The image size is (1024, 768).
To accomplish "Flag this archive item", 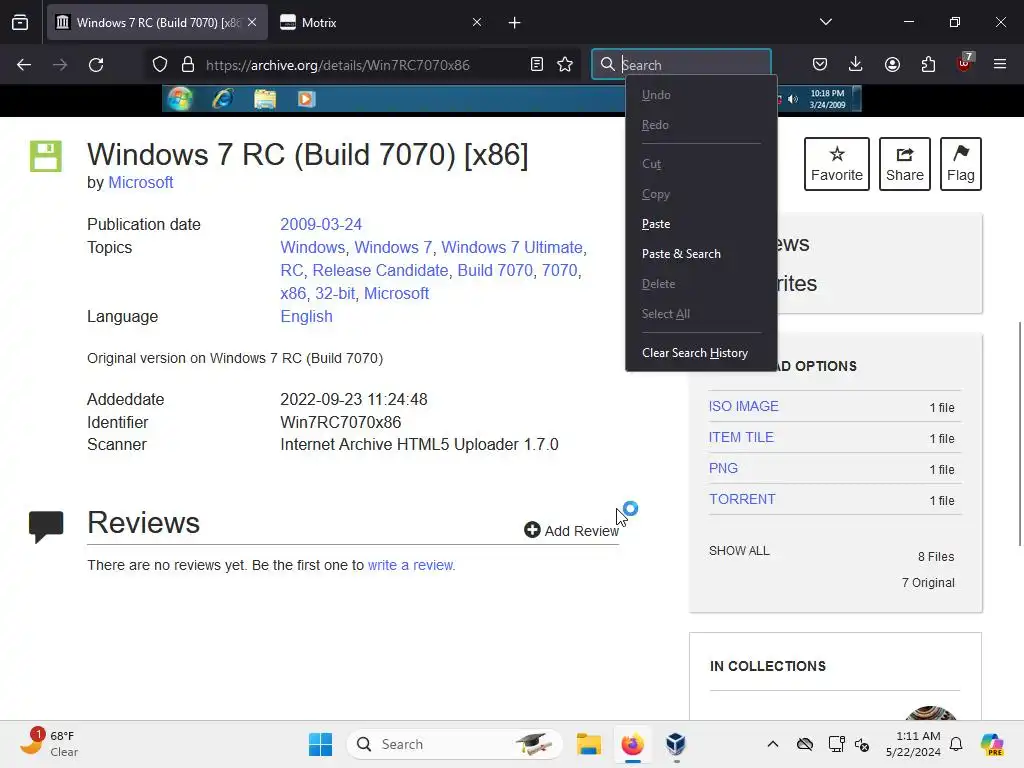I will (x=961, y=164).
